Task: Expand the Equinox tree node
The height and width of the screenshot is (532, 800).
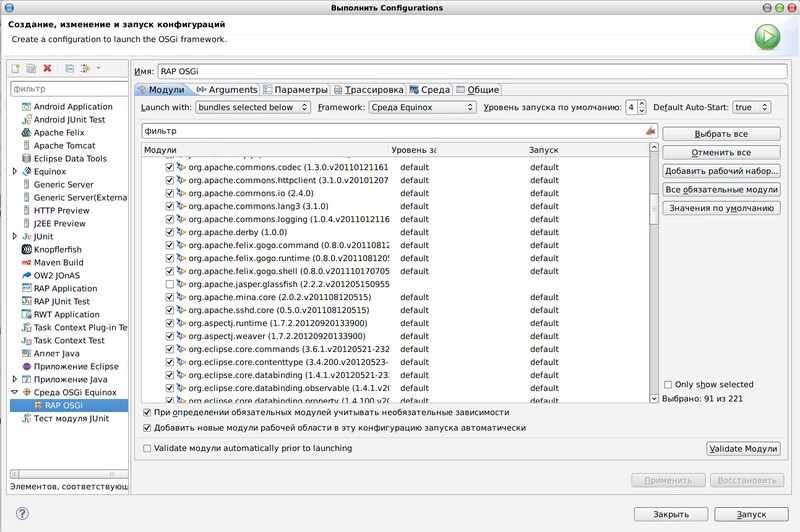Action: tap(15, 171)
